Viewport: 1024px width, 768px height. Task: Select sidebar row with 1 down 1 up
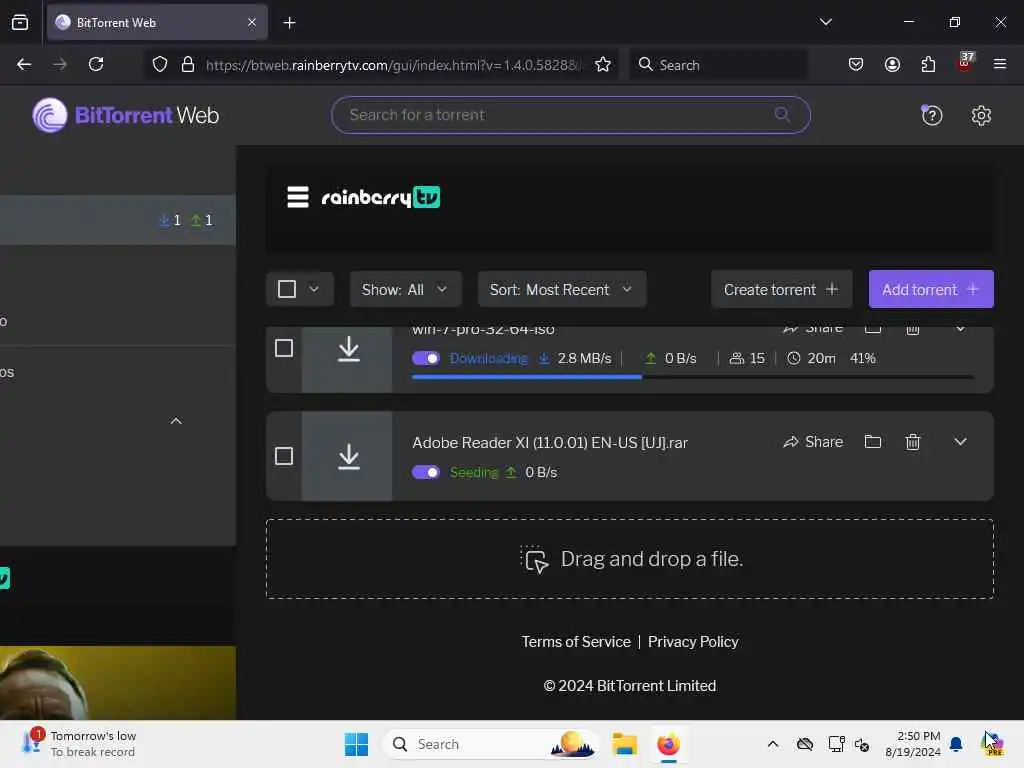pos(118,220)
